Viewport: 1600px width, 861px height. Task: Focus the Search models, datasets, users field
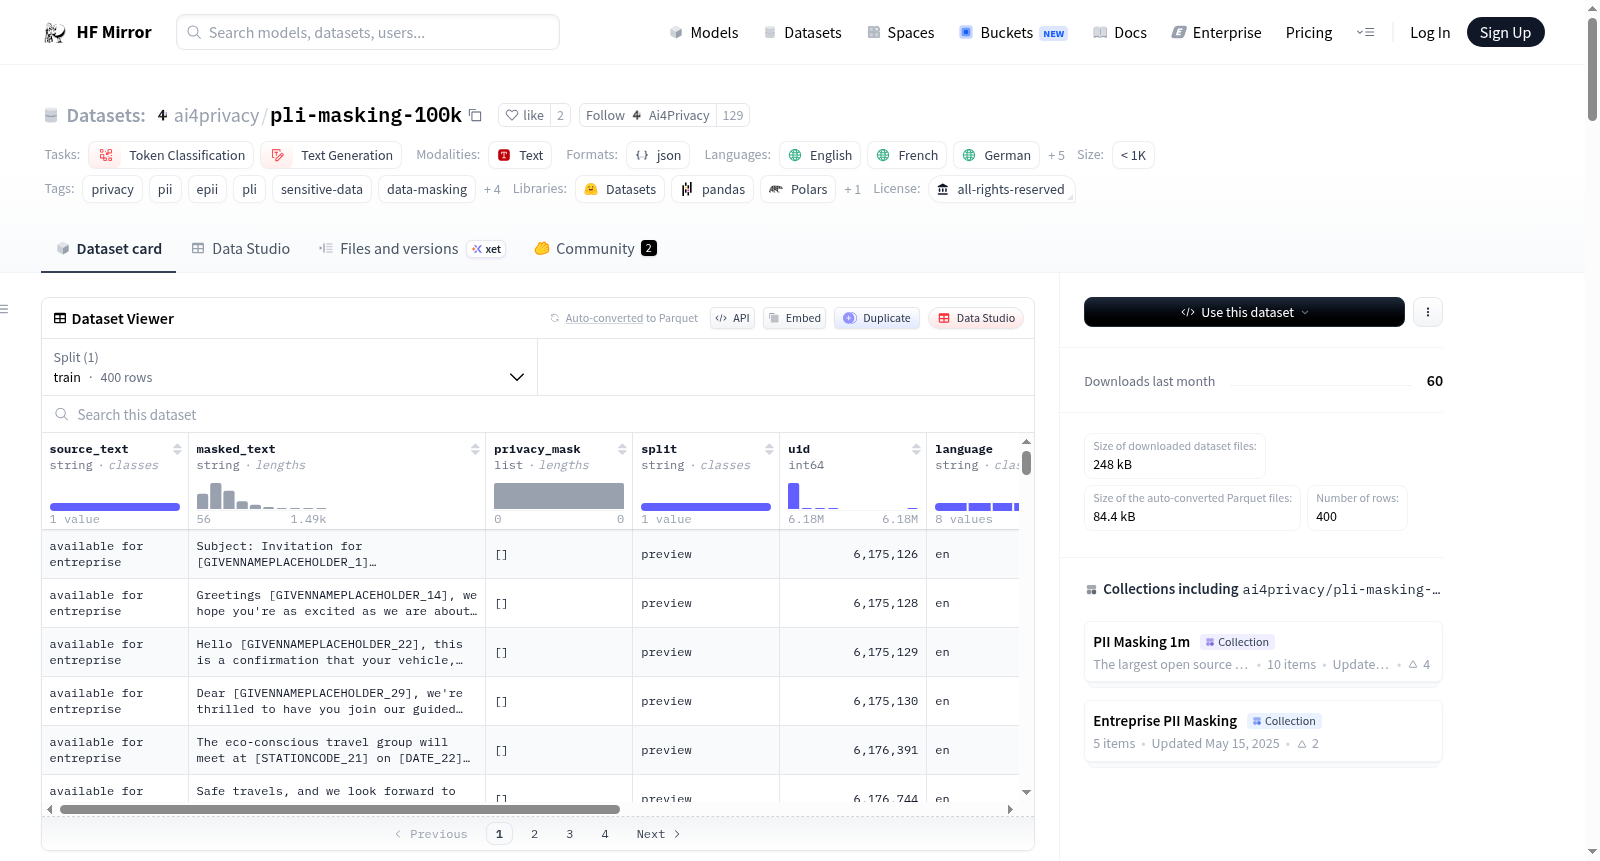pyautogui.click(x=368, y=33)
